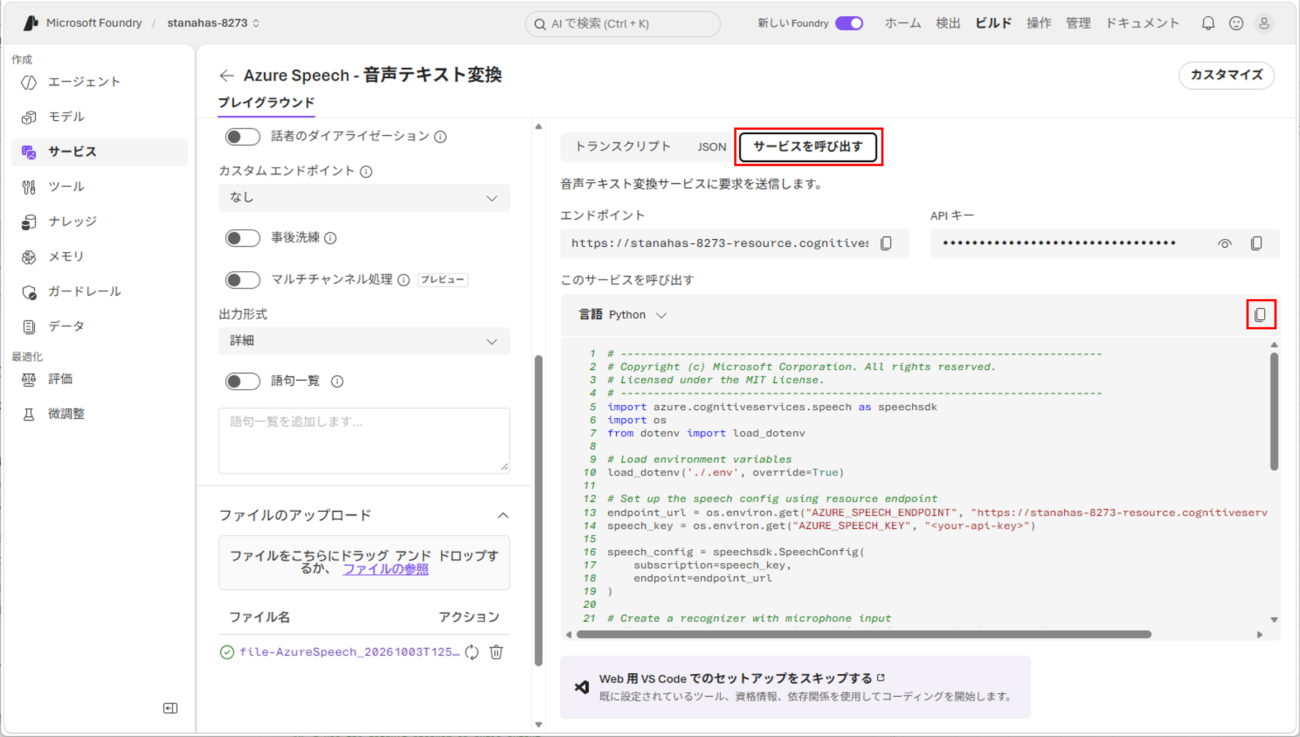Collapse the ファイルのアップロード section
This screenshot has width=1300, height=737.
503,516
